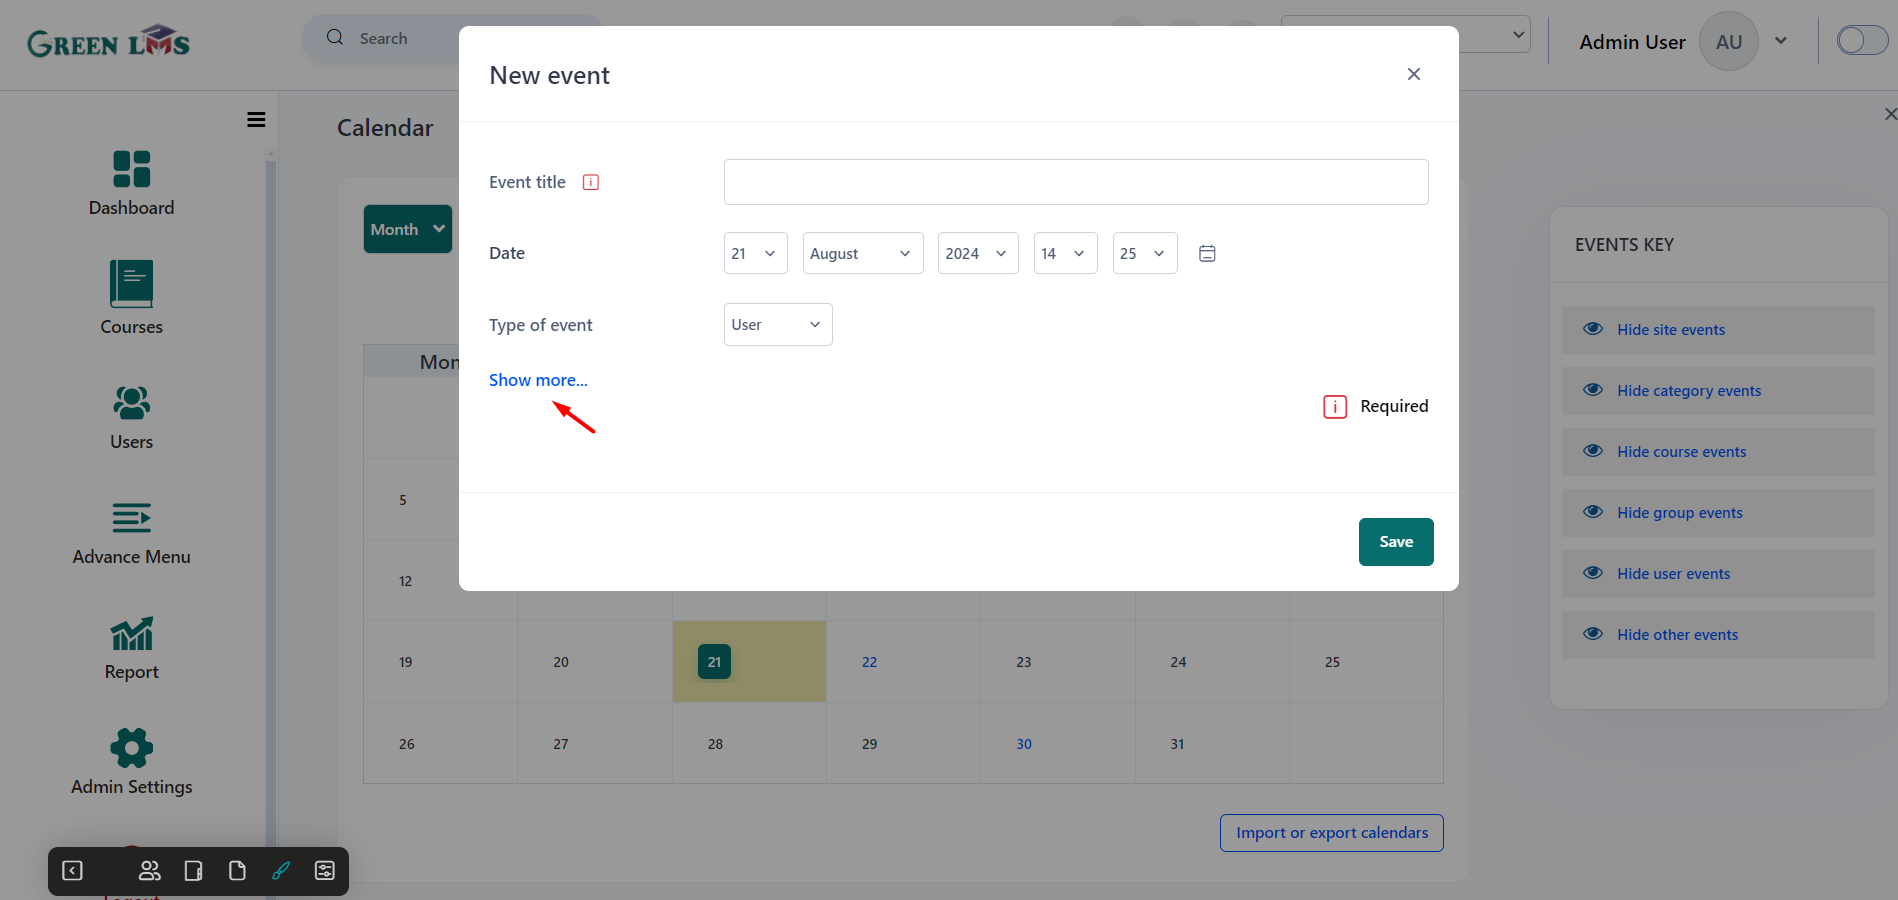The width and height of the screenshot is (1898, 900).
Task: Expand the Type of event dropdown
Action: 778,325
